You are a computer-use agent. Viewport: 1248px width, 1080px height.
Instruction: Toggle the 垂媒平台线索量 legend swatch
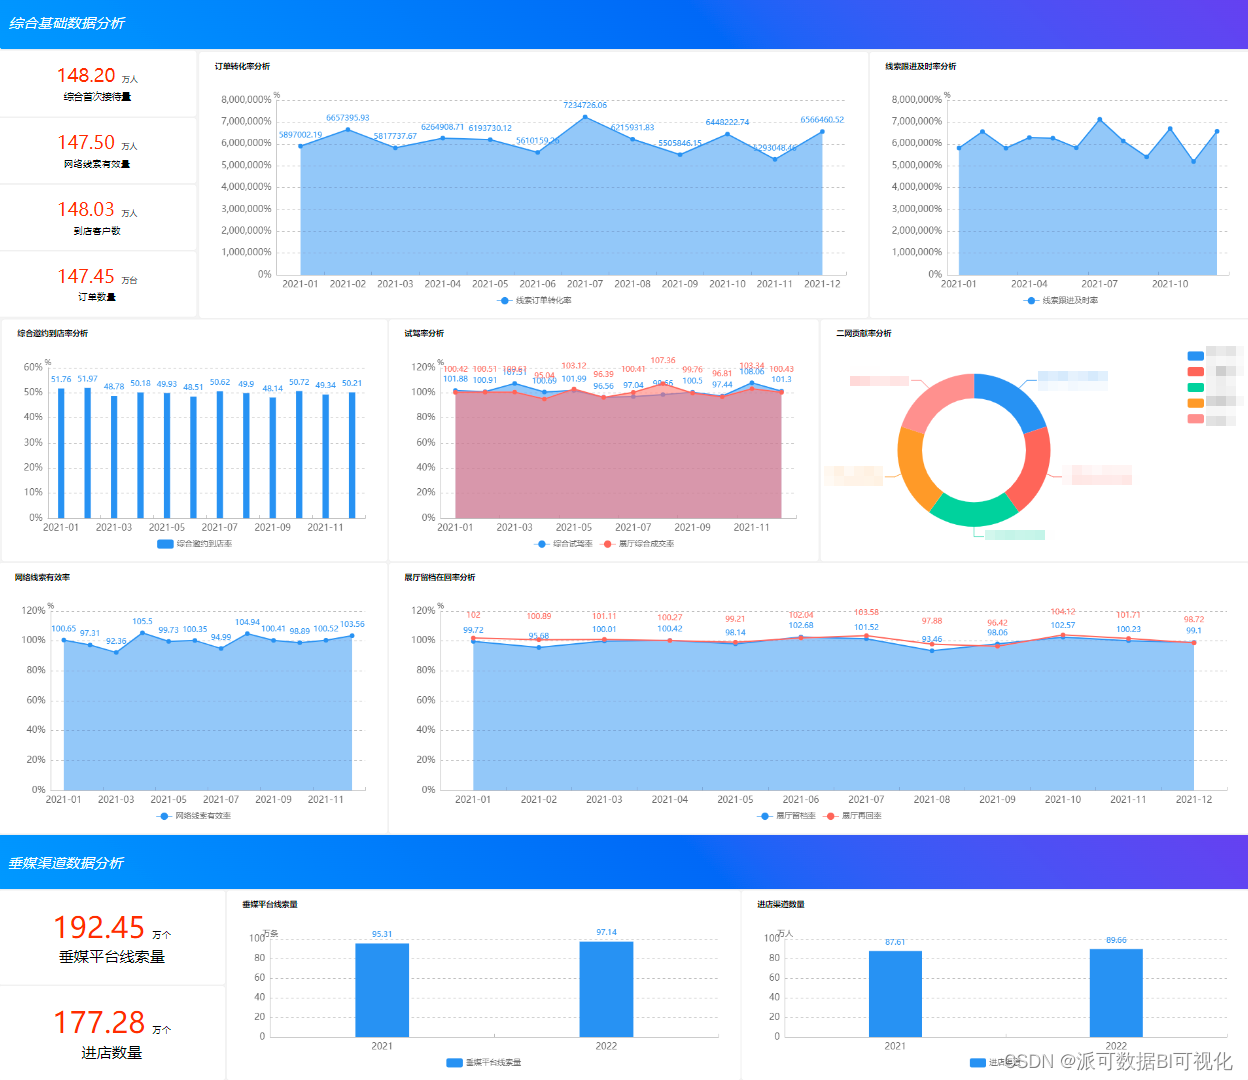454,1063
